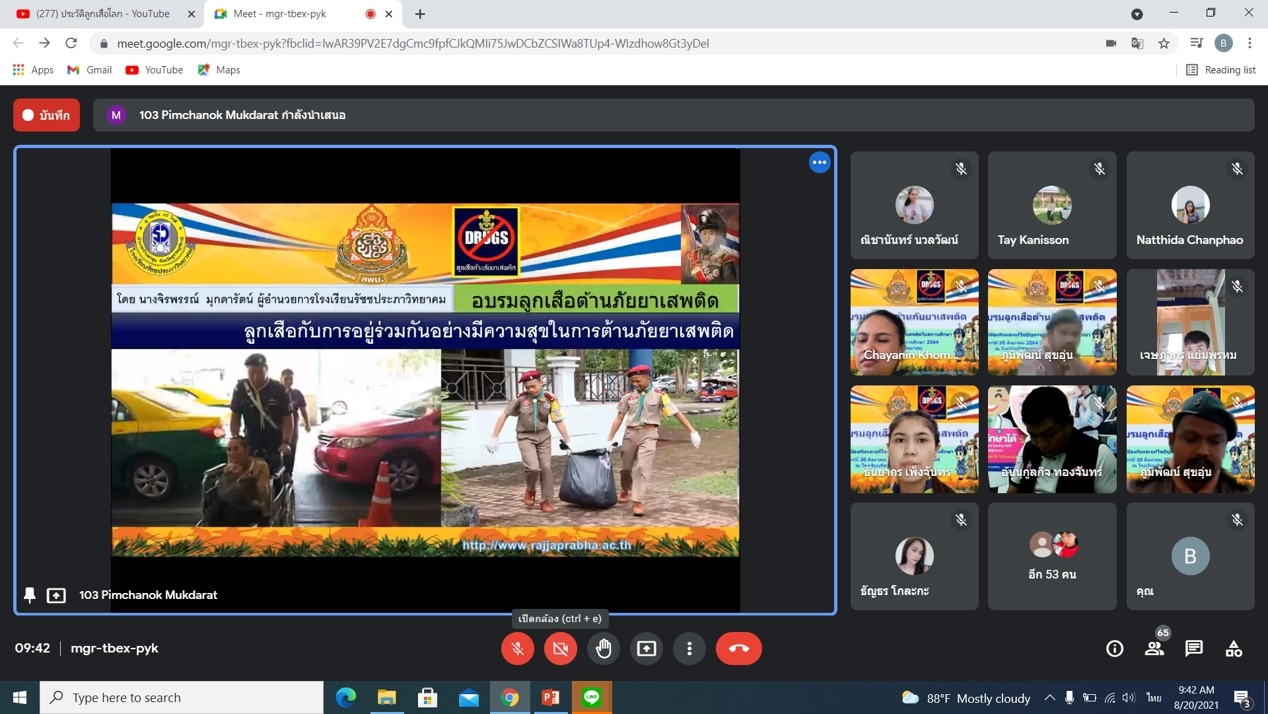The height and width of the screenshot is (714, 1268).
Task: Turn on the camera in Meet
Action: click(x=561, y=648)
